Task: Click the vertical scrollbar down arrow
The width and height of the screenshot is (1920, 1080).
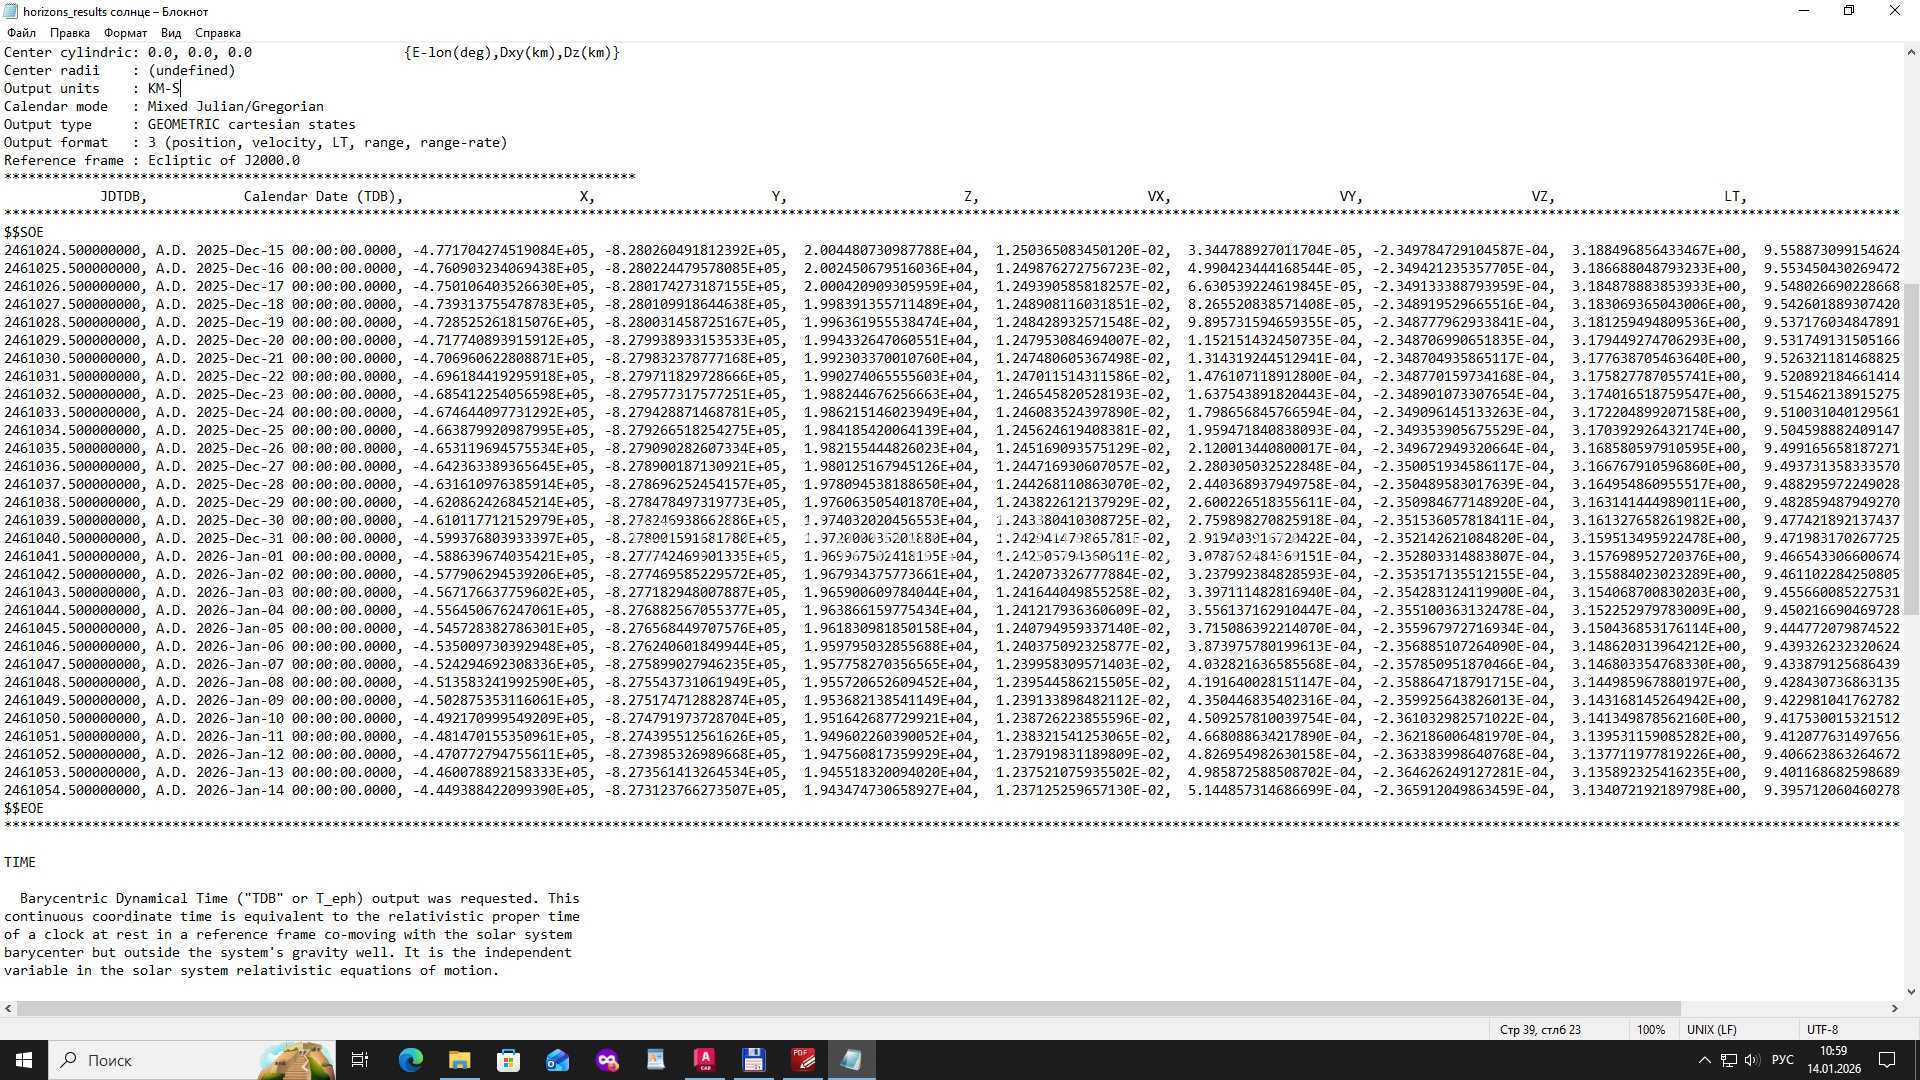Action: tap(1911, 991)
